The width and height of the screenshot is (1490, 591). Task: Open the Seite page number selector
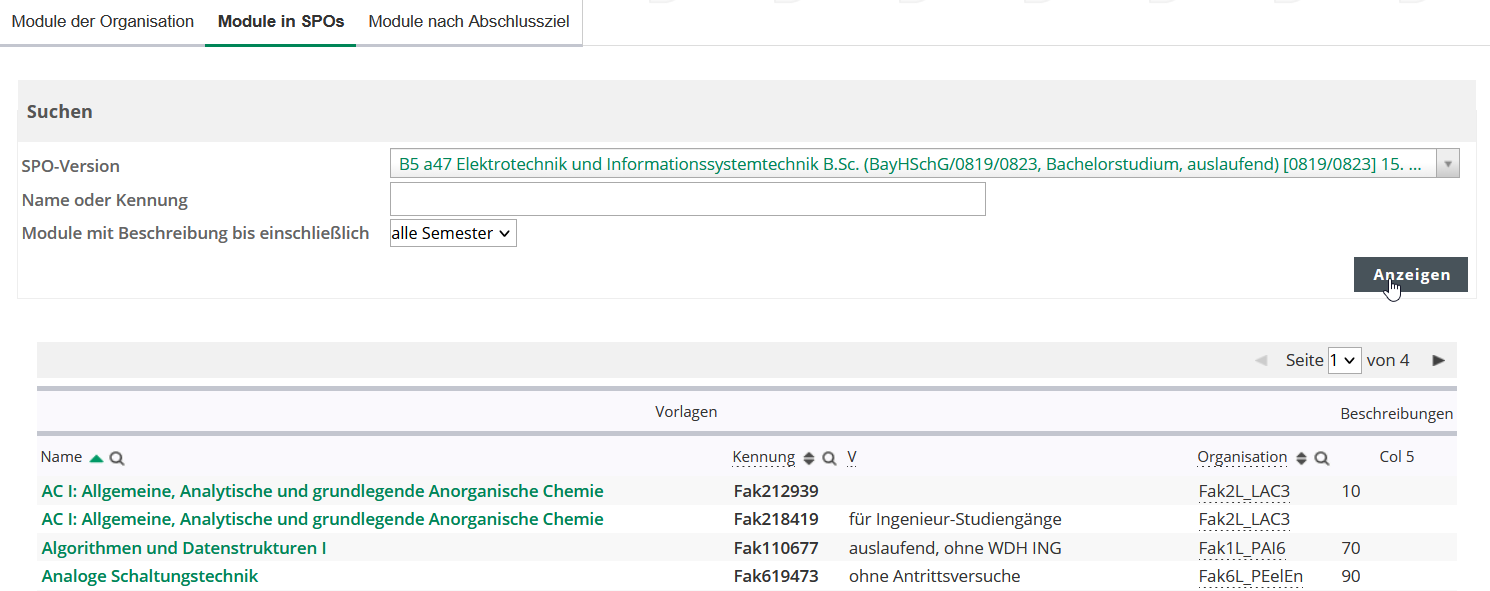tap(1344, 360)
